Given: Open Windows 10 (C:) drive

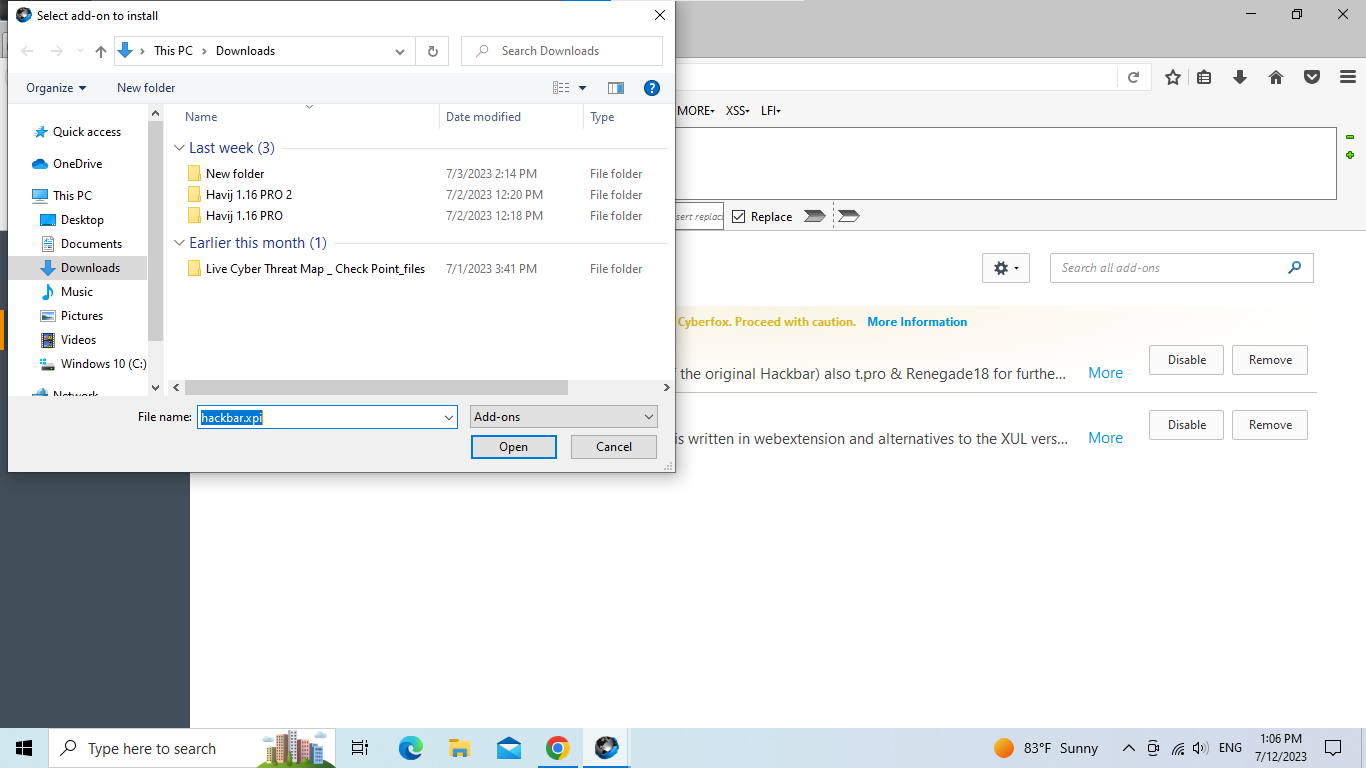Looking at the screenshot, I should coord(103,364).
